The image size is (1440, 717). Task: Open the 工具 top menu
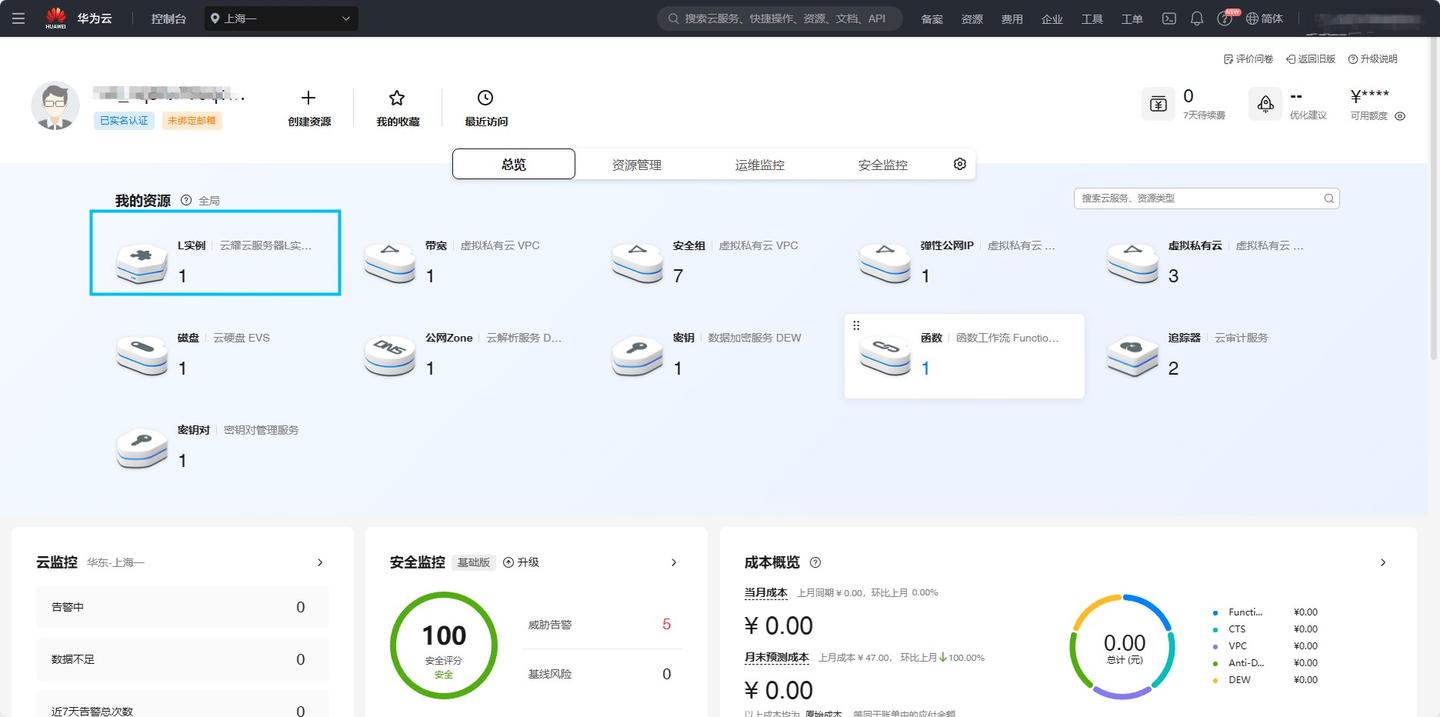[1092, 19]
